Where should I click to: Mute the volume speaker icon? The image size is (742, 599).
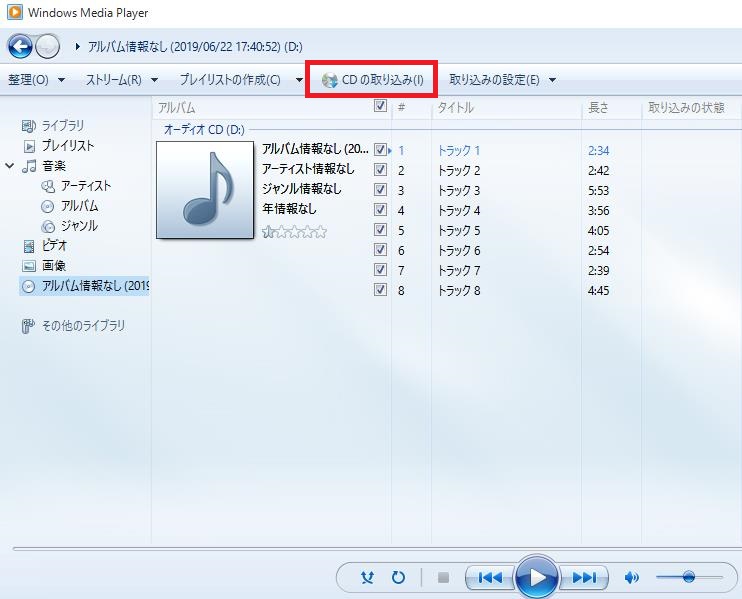(632, 577)
